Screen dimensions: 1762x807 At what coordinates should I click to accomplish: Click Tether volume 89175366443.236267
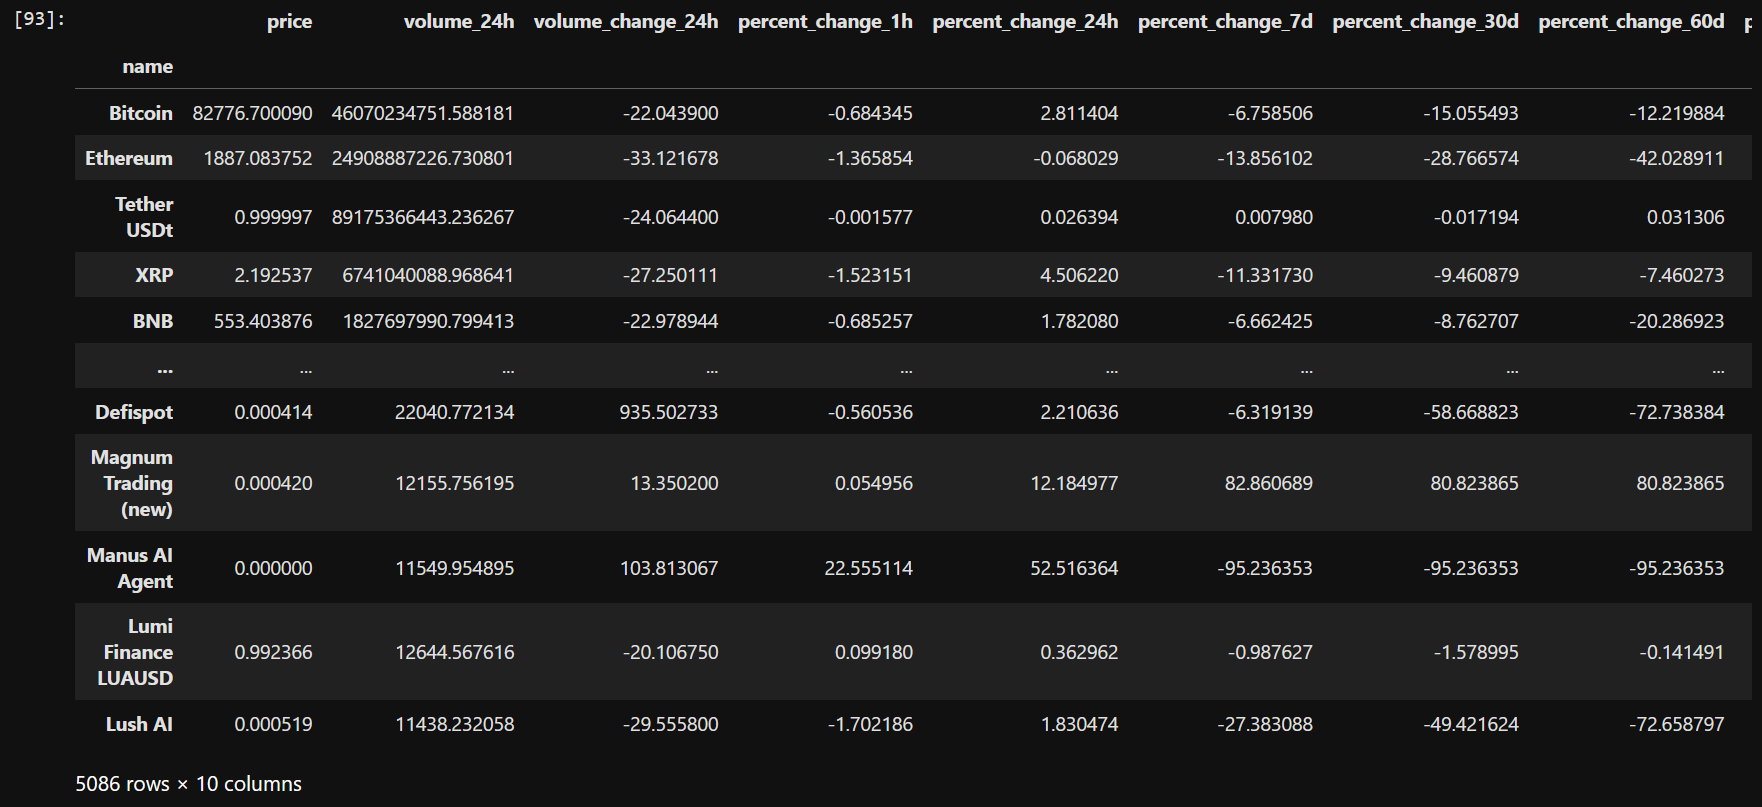[423, 217]
